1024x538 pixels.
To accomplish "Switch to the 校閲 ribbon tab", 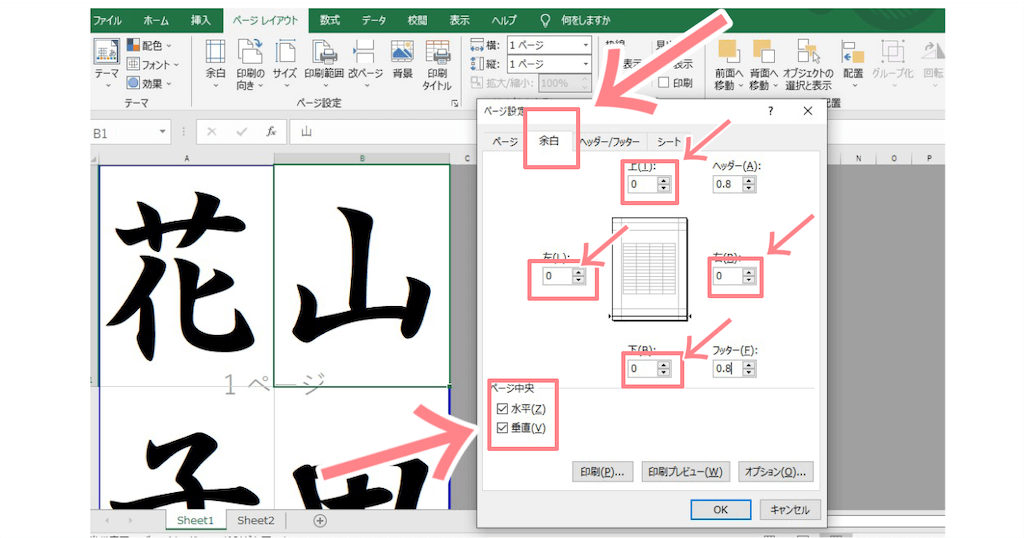I will pos(417,20).
